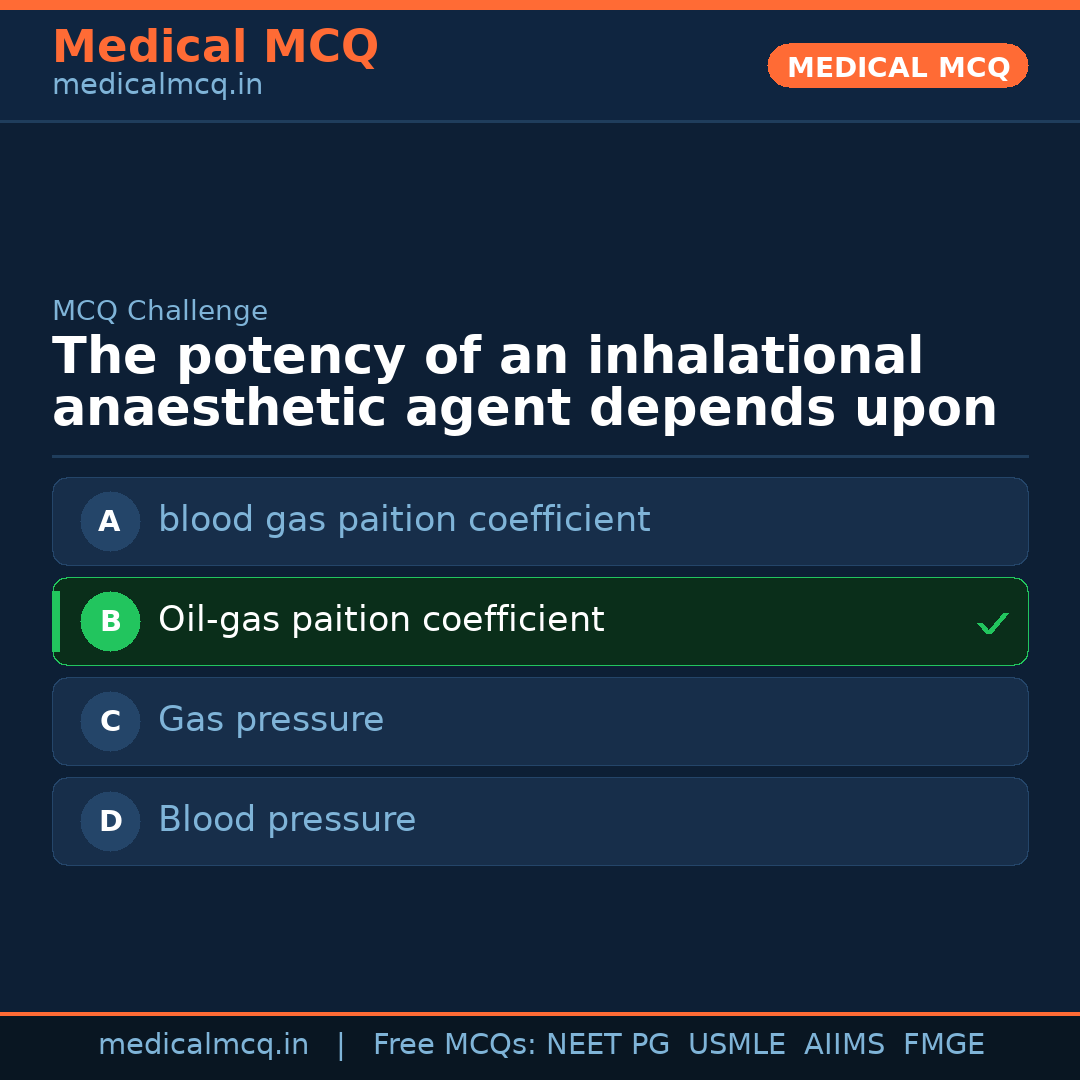
Task: Click the green B option badge
Action: click(110, 621)
